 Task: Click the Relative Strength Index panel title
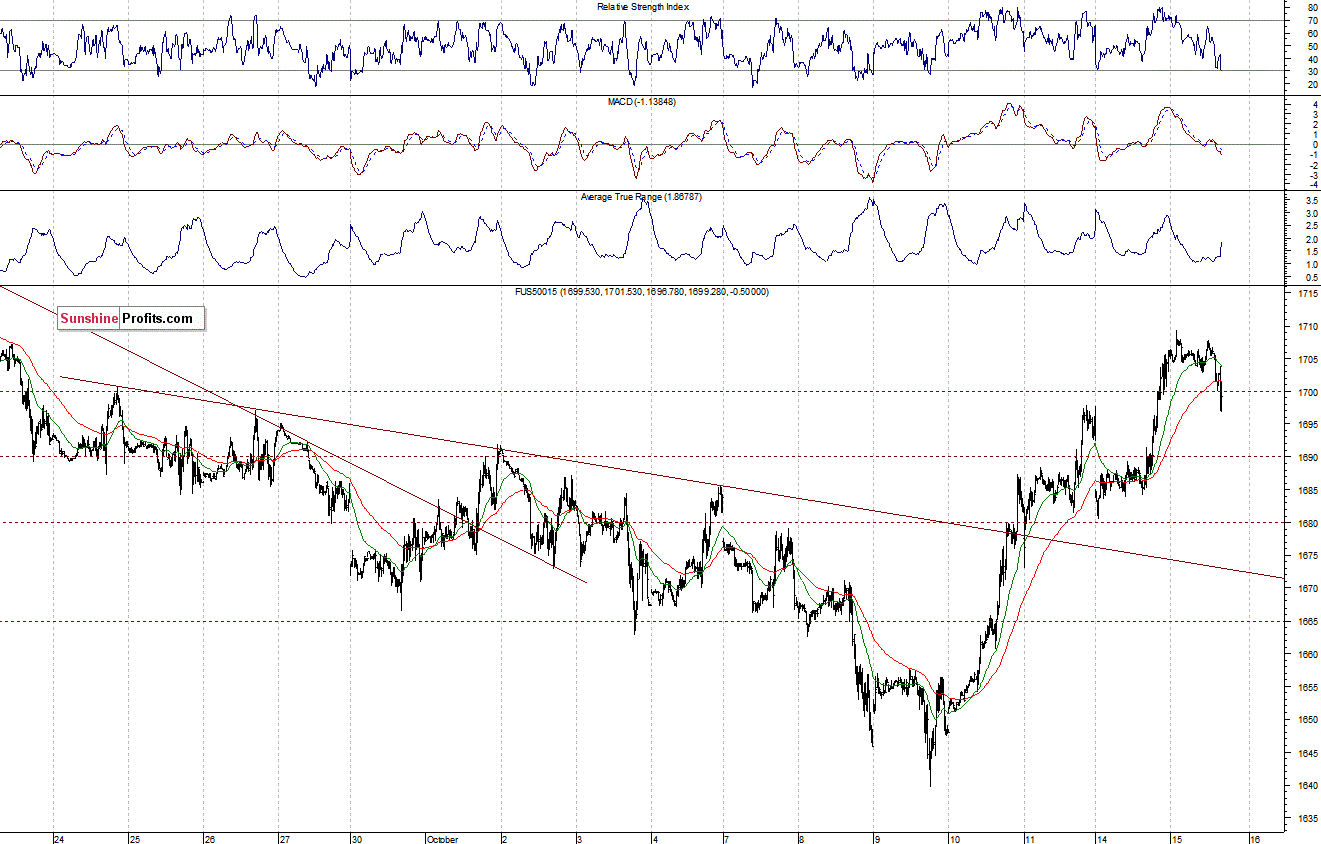pyautogui.click(x=643, y=7)
